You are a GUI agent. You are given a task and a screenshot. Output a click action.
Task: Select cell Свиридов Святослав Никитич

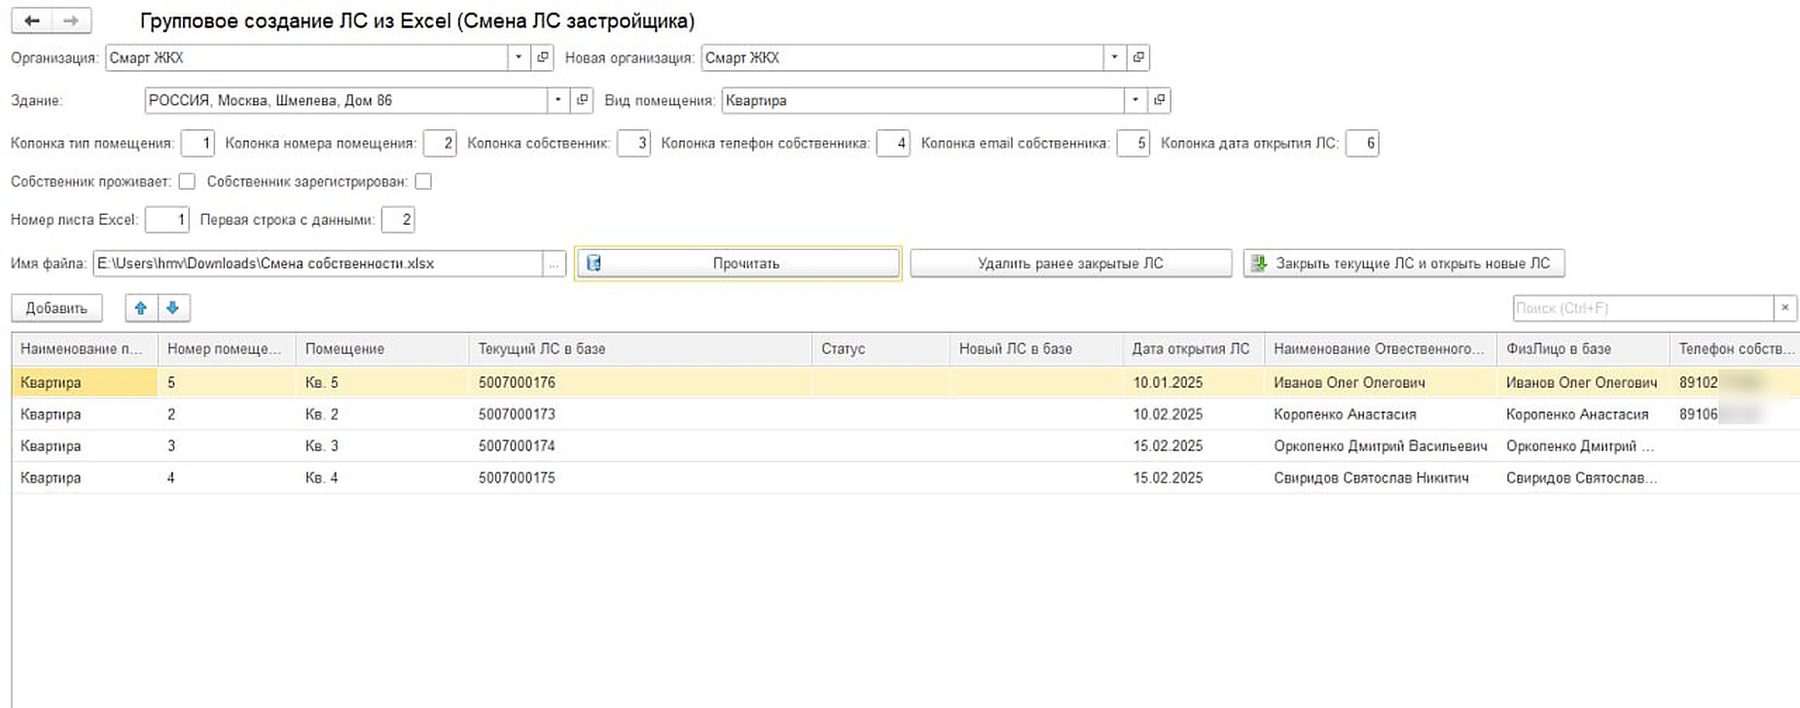tap(1381, 479)
